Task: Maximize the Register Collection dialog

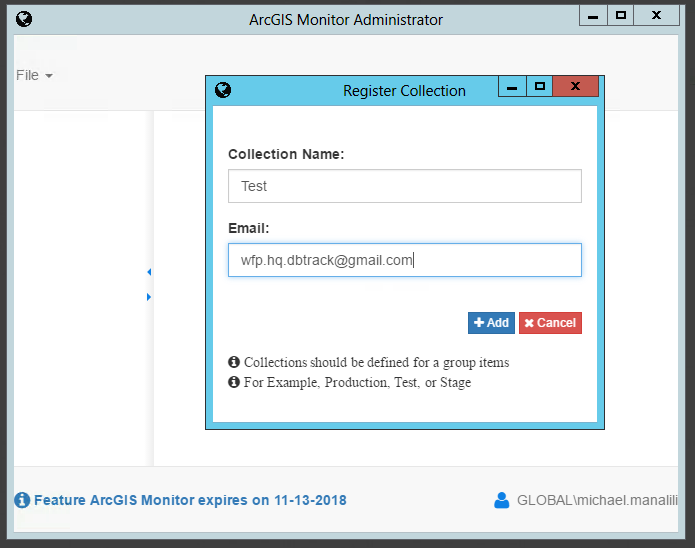Action: (539, 86)
